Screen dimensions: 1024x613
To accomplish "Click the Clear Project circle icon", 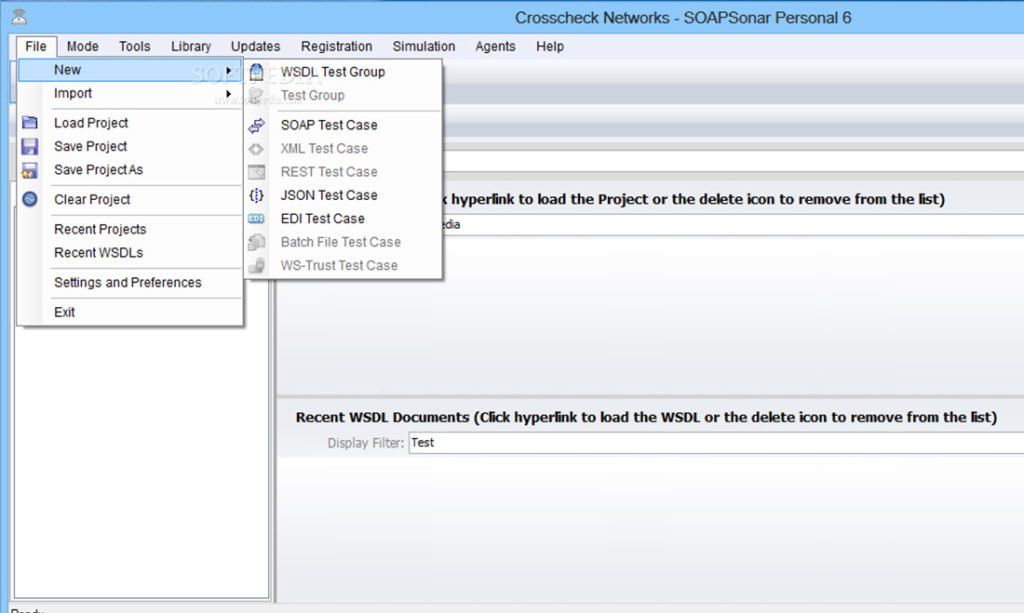I will pos(29,199).
